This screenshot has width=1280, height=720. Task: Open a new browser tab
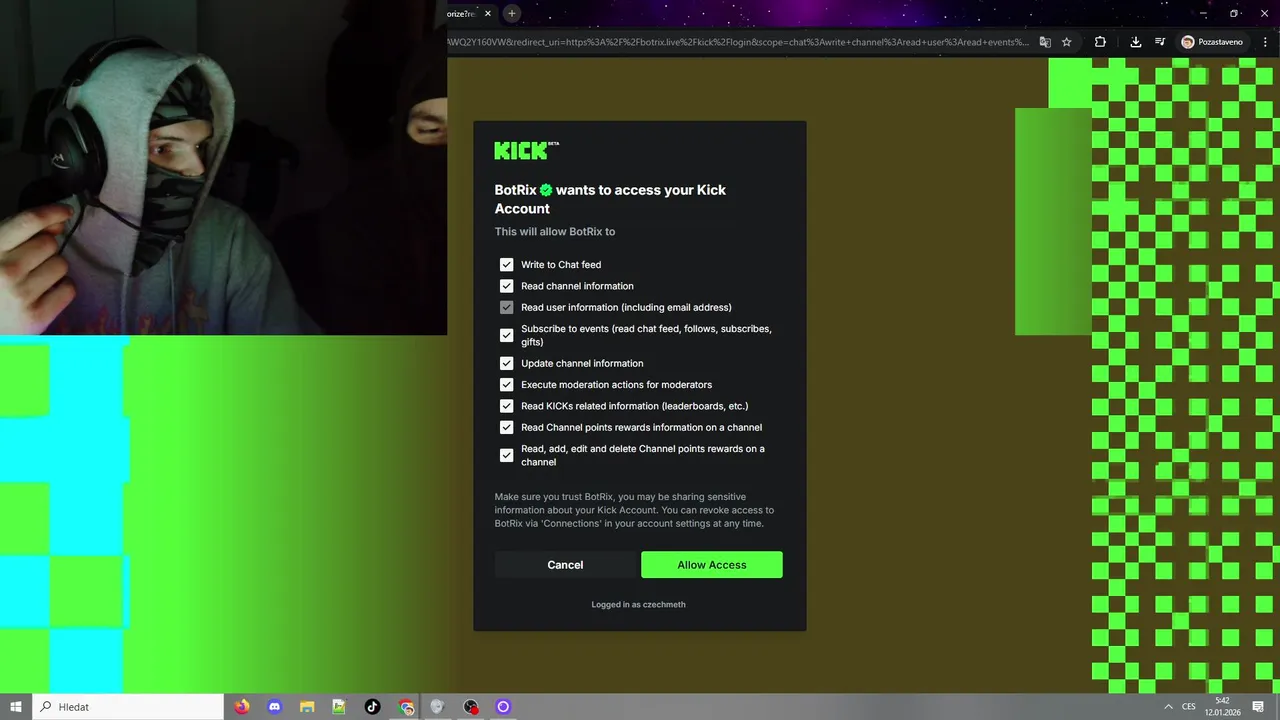click(x=512, y=13)
